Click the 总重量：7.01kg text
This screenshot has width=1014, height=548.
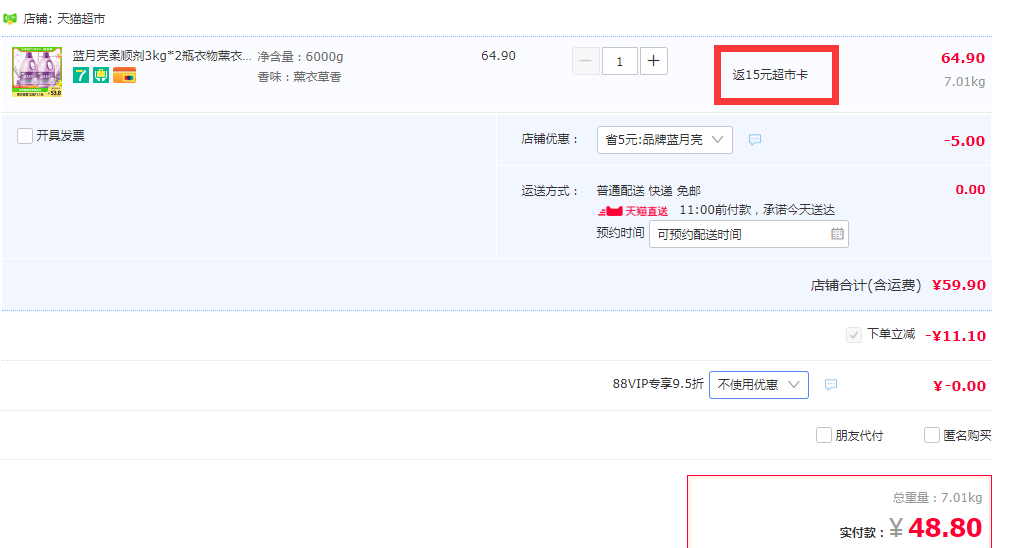point(938,498)
